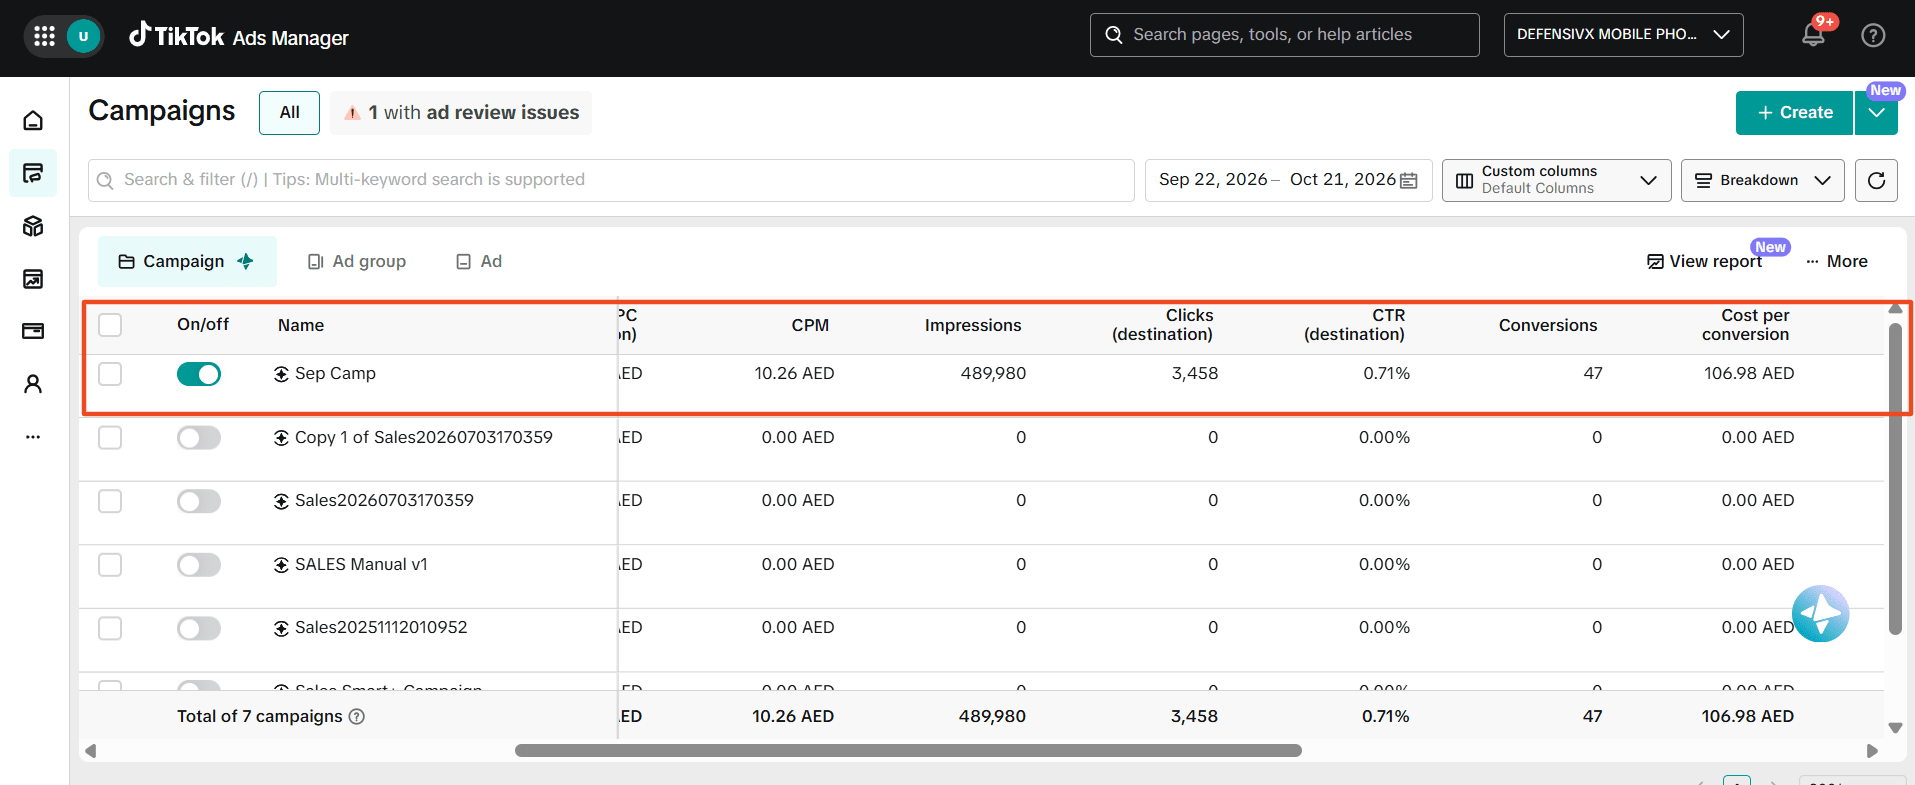The image size is (1915, 785).
Task: Focus the Search & filter field
Action: point(611,180)
